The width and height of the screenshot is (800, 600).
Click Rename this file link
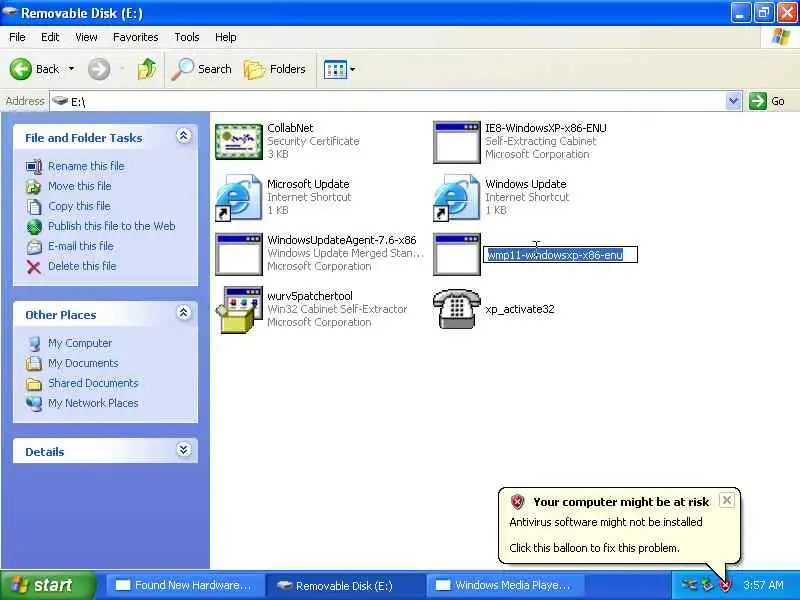86,166
